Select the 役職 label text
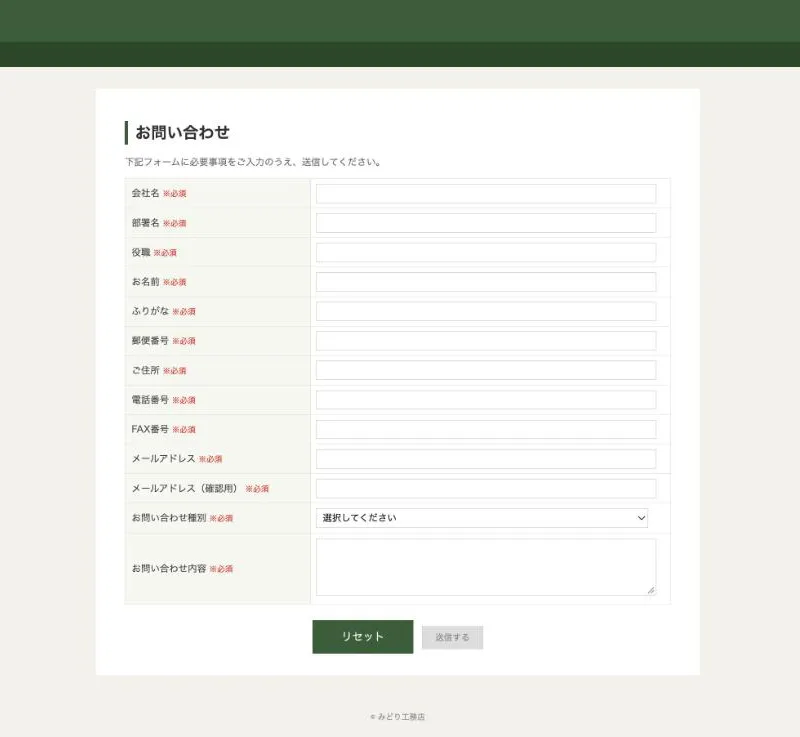 click(141, 252)
